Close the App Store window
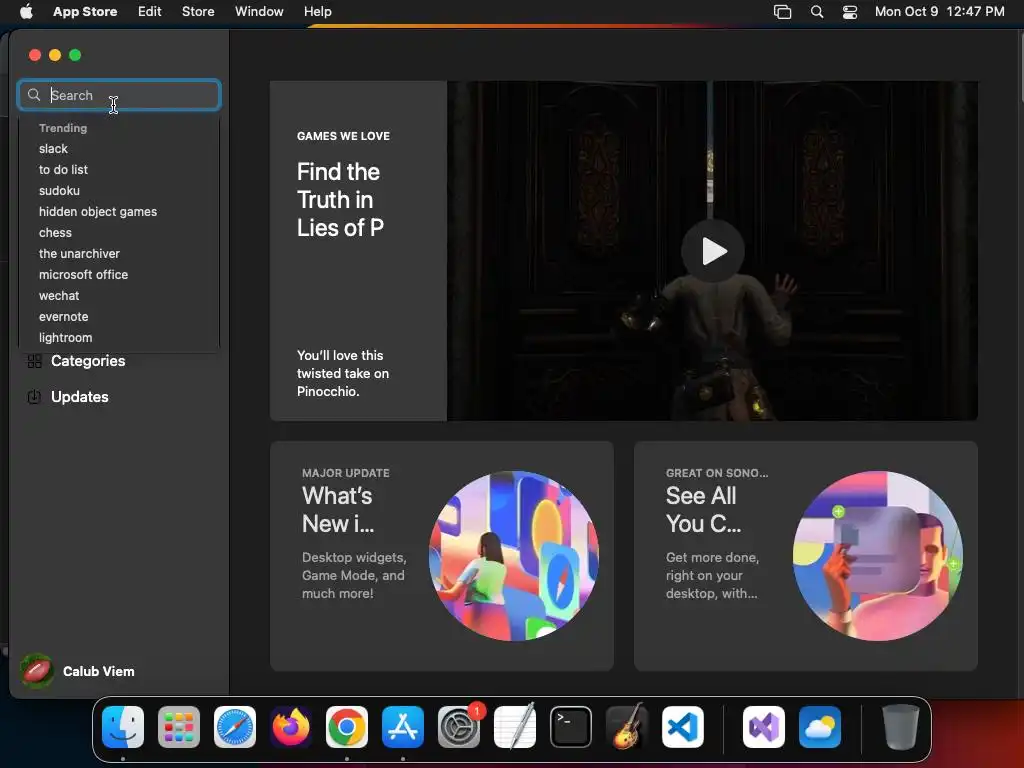The height and width of the screenshot is (768, 1024). pyautogui.click(x=35, y=55)
